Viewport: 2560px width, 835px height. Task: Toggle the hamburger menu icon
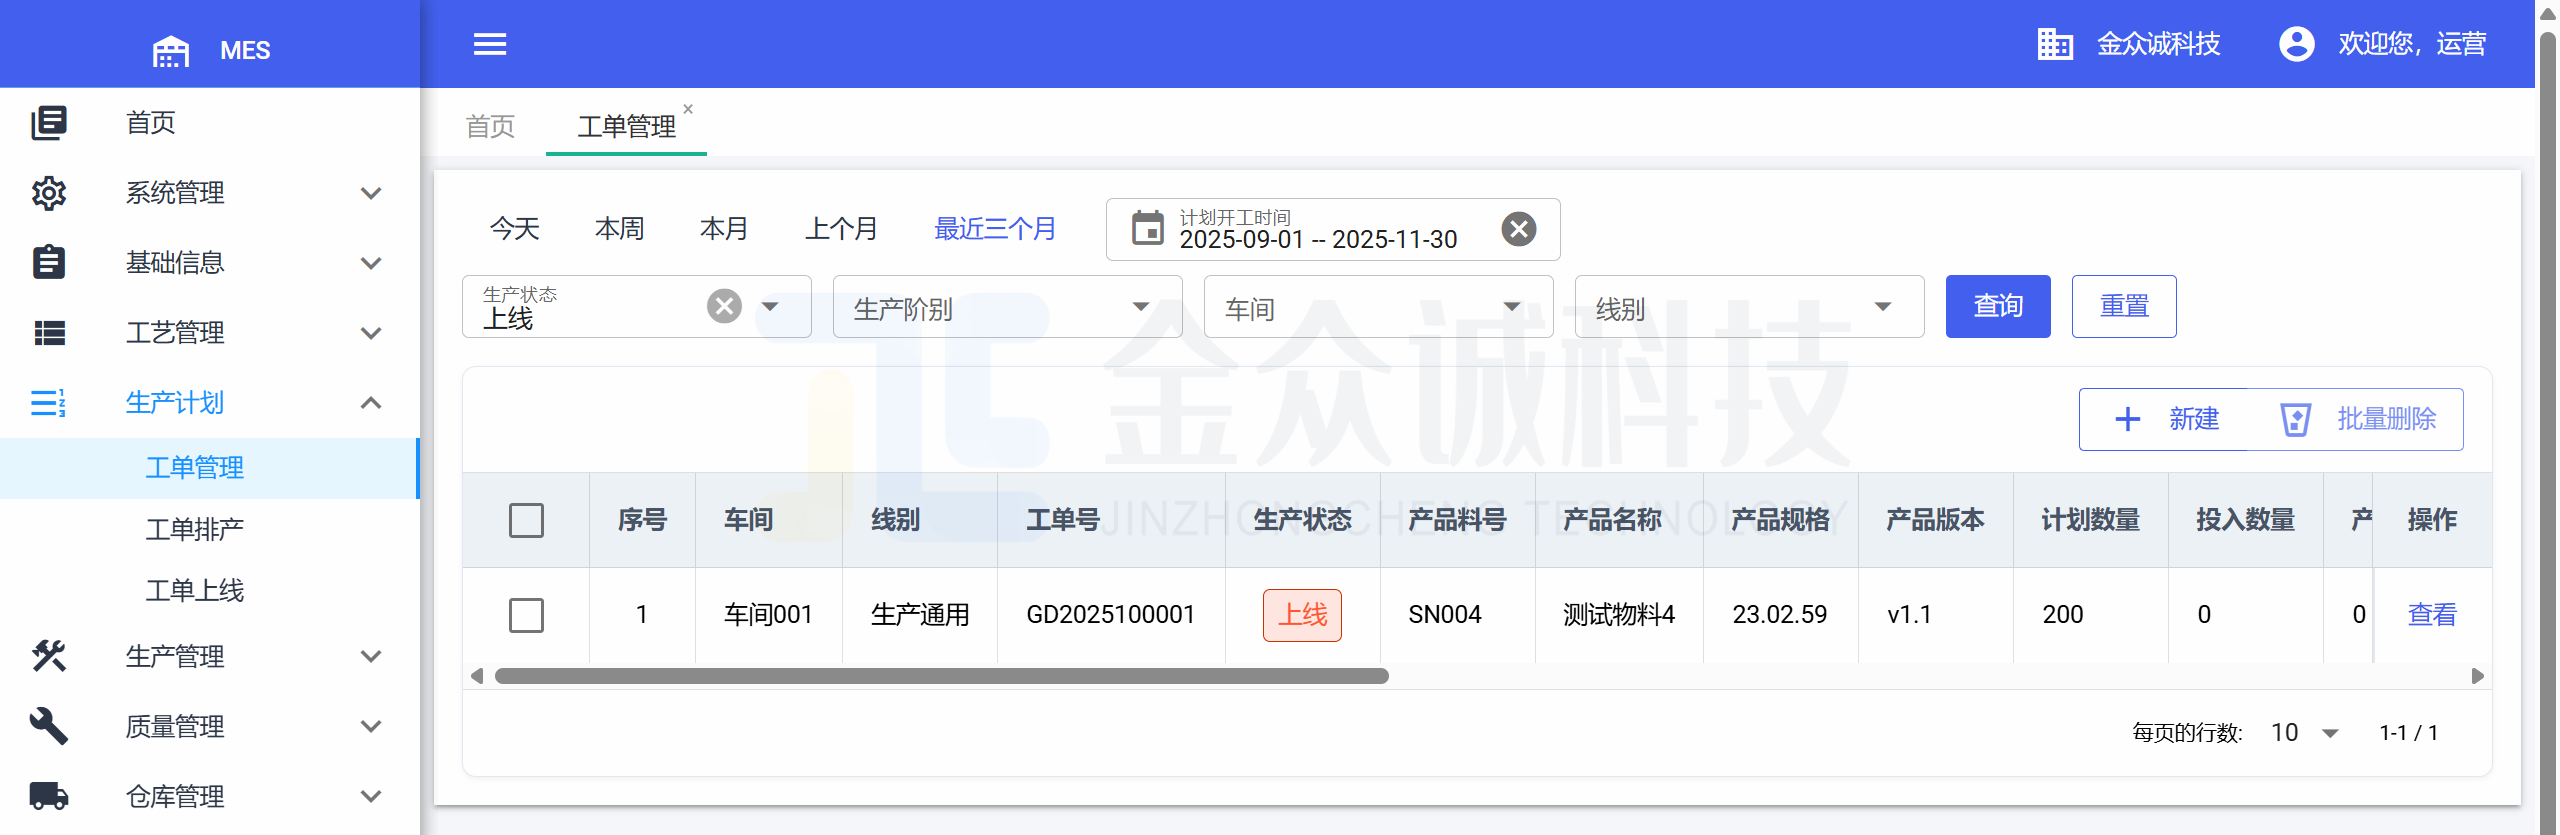click(x=490, y=44)
